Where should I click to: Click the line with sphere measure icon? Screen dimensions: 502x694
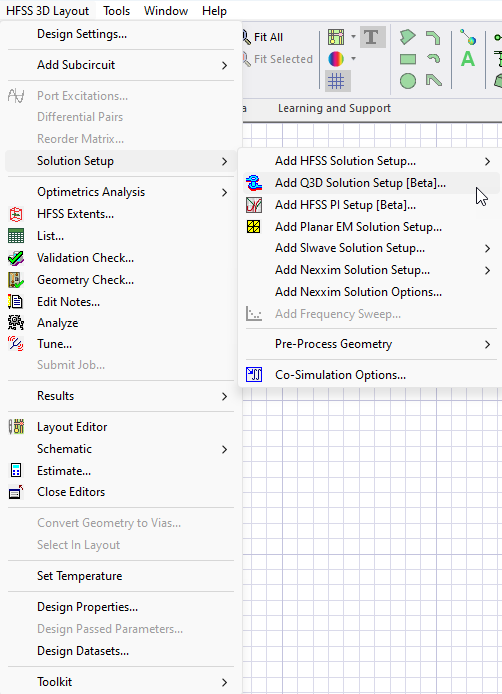(x=468, y=37)
